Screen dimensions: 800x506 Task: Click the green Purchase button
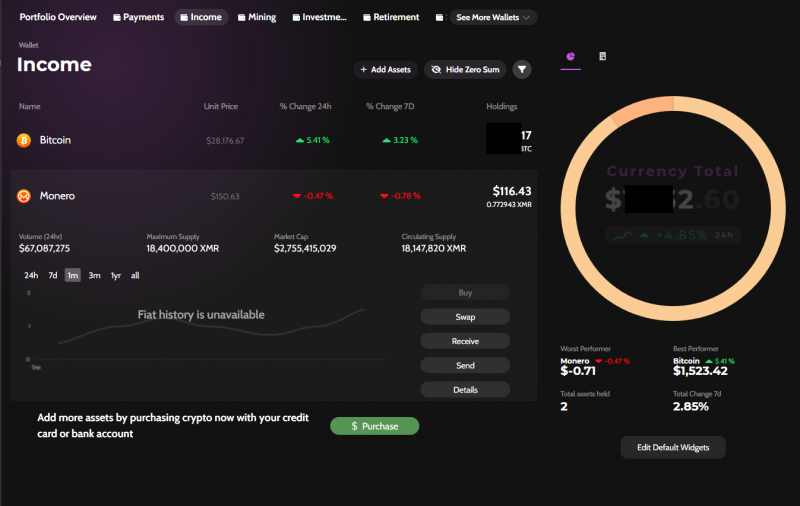tap(374, 426)
